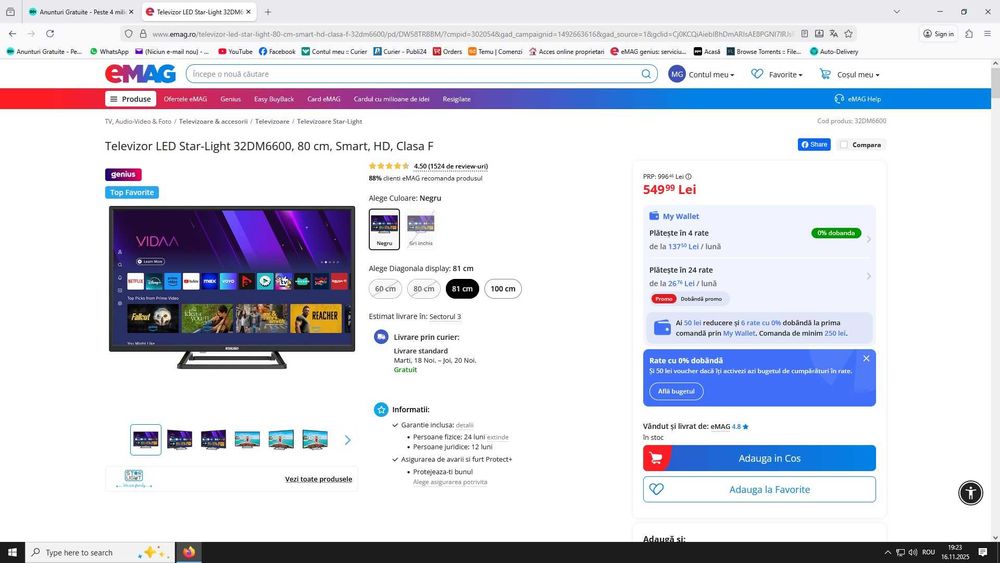Open a new browser tab
Viewport: 1000px width, 563px height.
(x=268, y=11)
